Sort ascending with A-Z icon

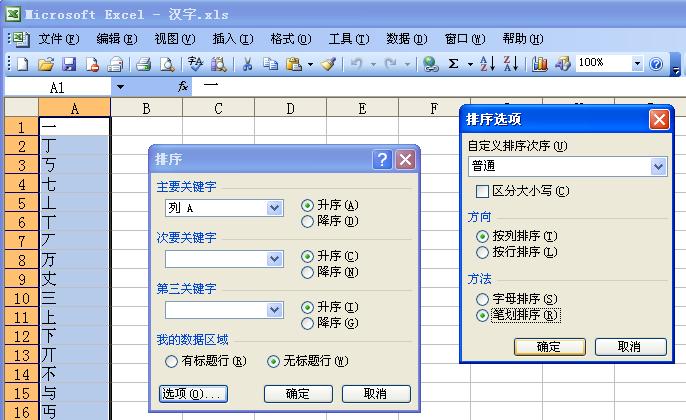487,64
